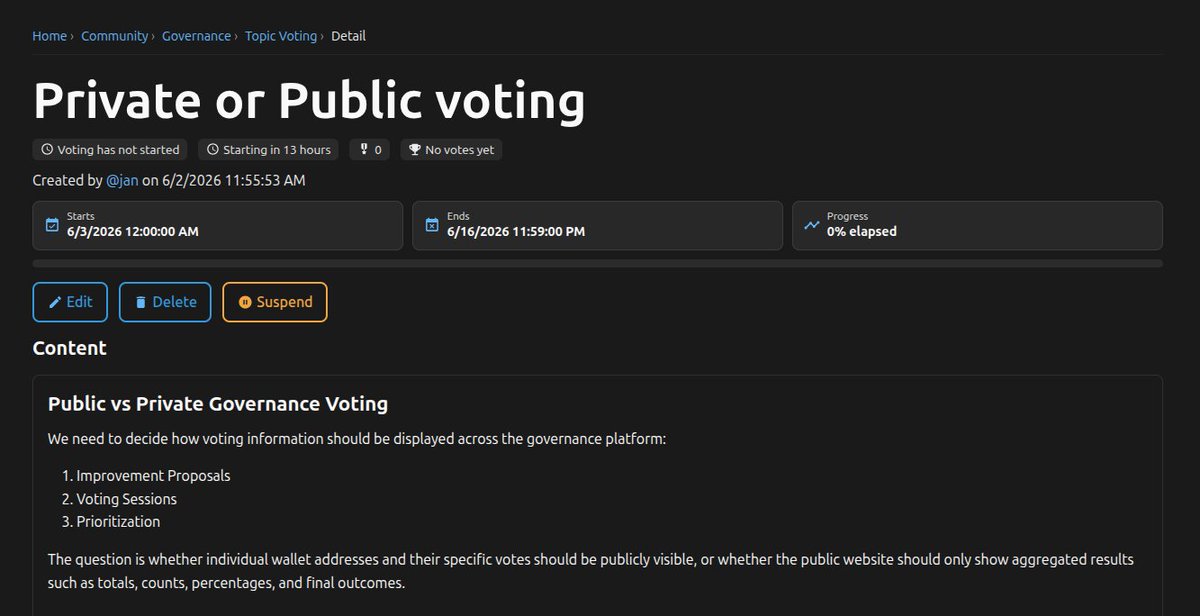Click the voting progress bar

click(598, 263)
